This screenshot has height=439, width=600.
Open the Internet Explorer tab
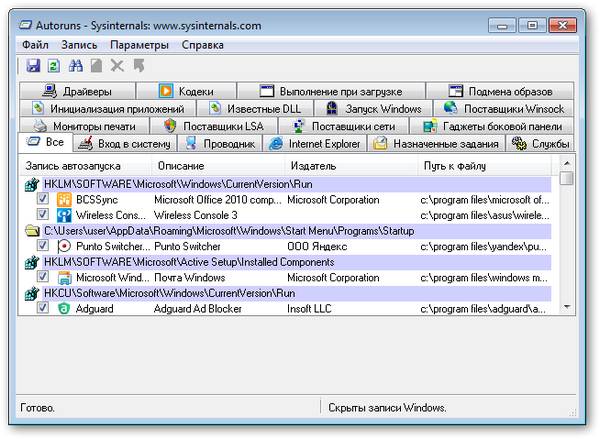[315, 144]
